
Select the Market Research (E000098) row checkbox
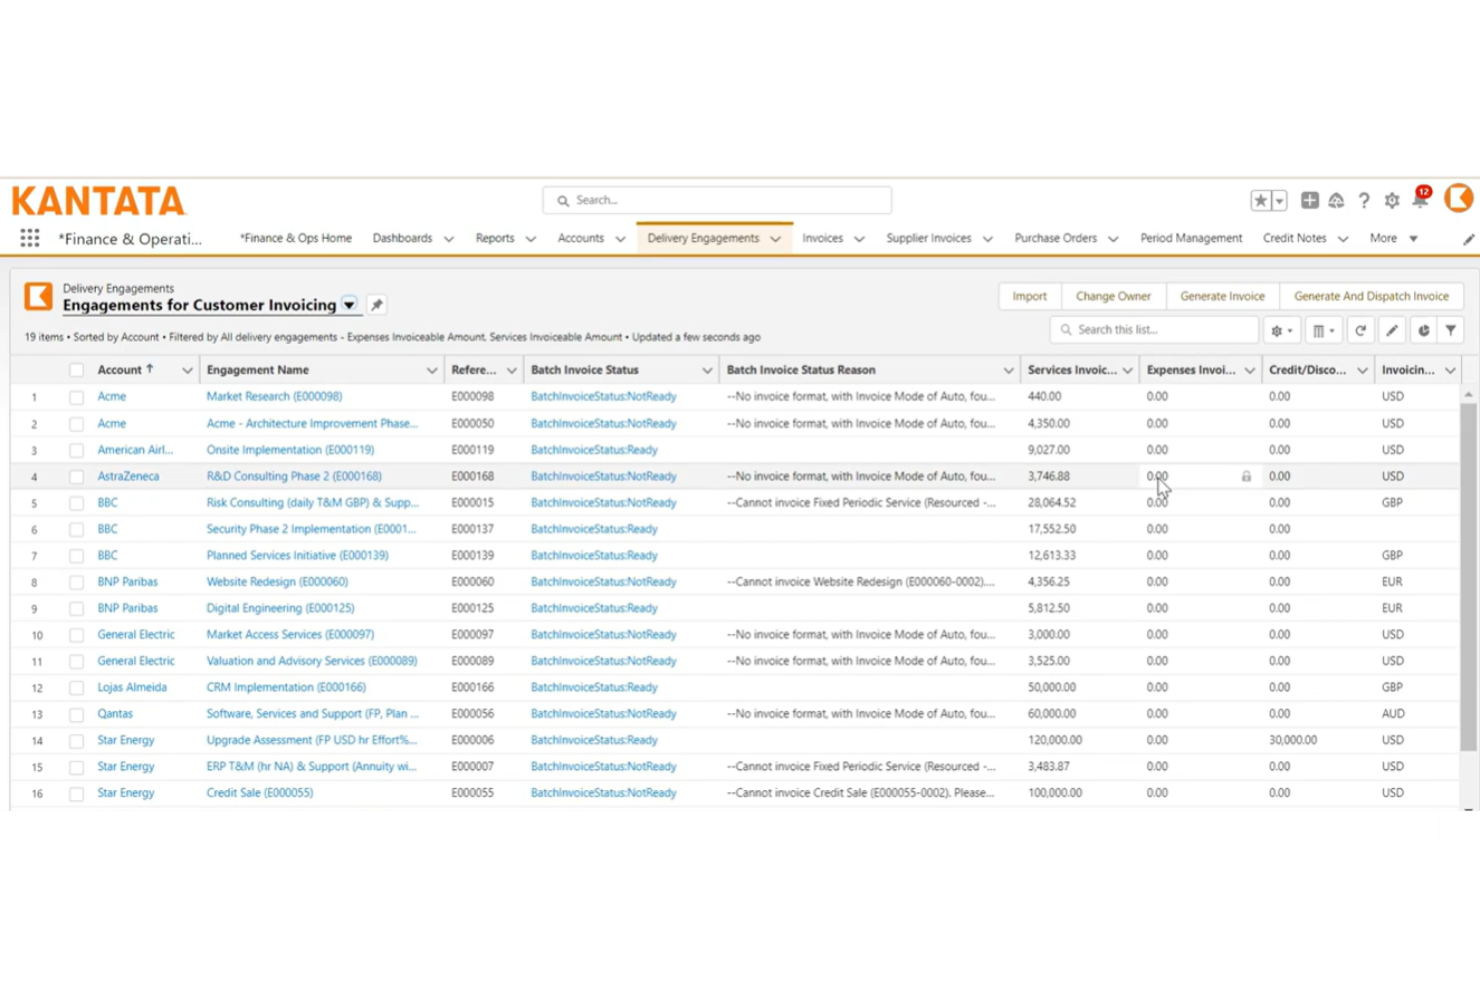coord(76,397)
